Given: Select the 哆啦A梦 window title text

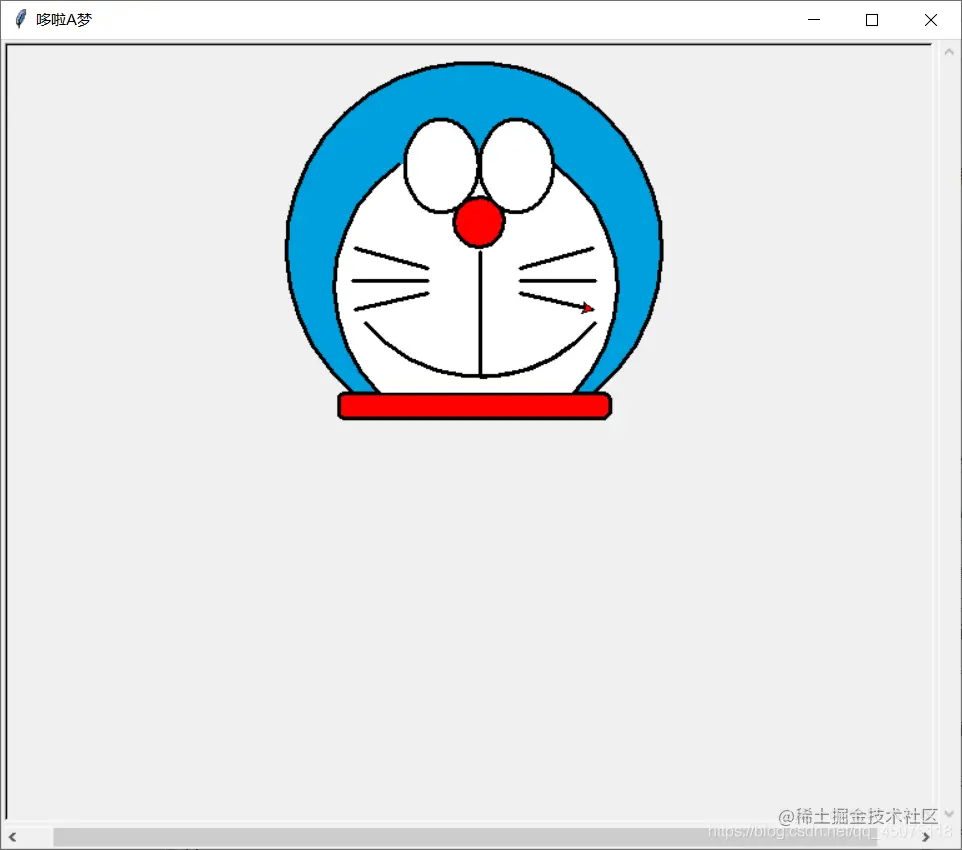Looking at the screenshot, I should point(63,18).
